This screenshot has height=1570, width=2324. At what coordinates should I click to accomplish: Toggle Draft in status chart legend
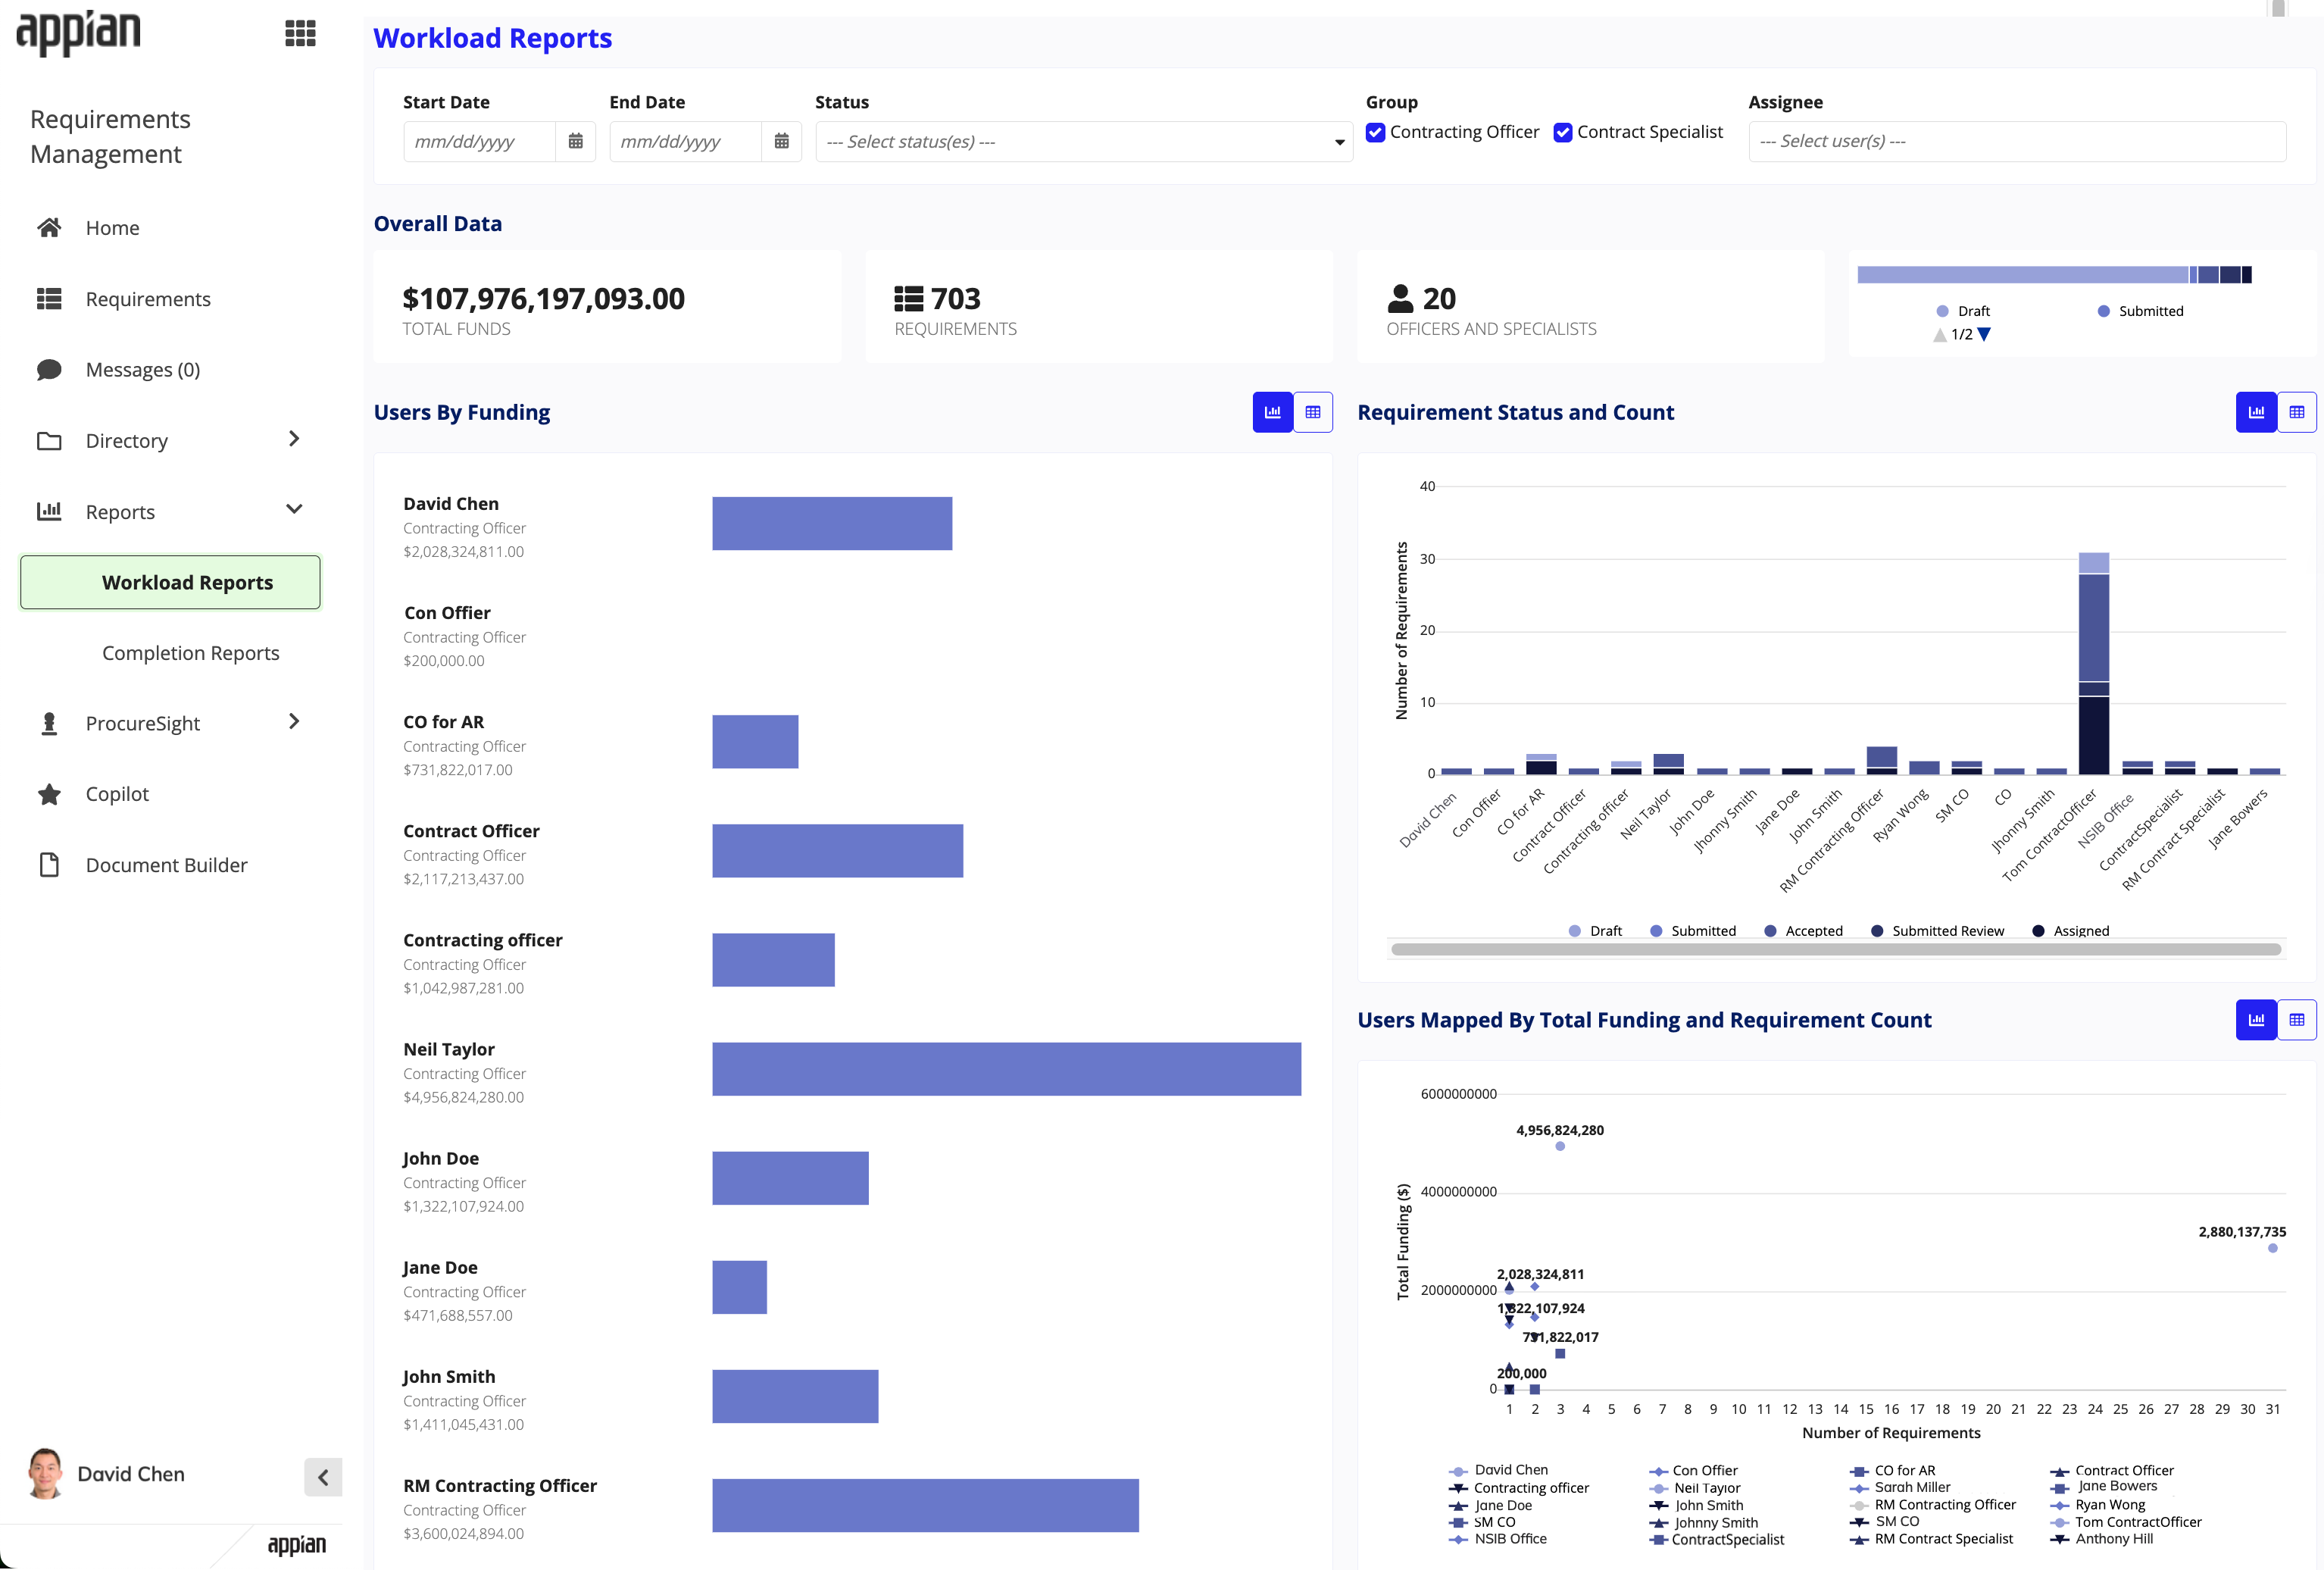click(1595, 931)
